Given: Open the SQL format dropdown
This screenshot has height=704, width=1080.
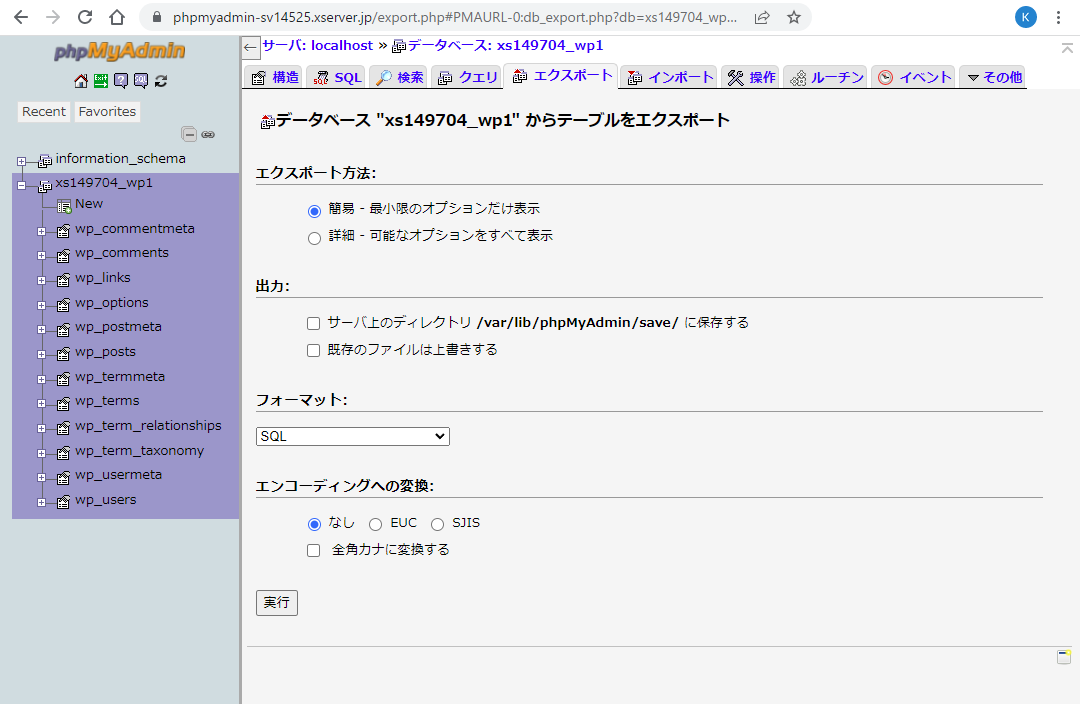Looking at the screenshot, I should click(352, 436).
